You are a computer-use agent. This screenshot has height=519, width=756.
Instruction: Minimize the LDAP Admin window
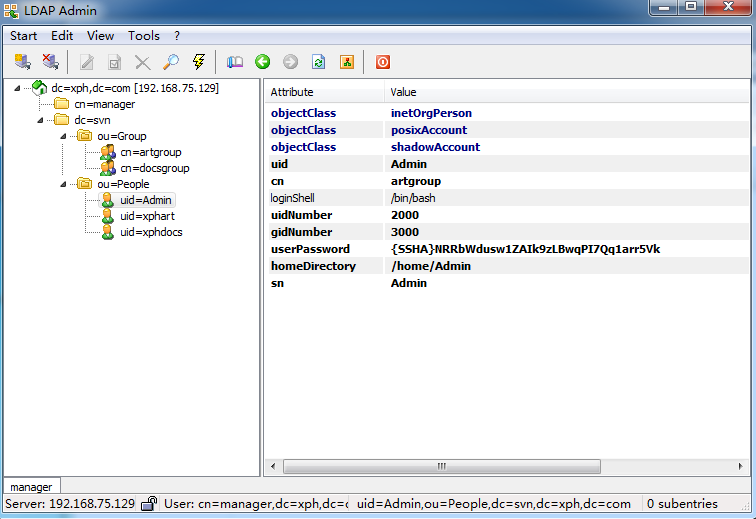(x=664, y=7)
